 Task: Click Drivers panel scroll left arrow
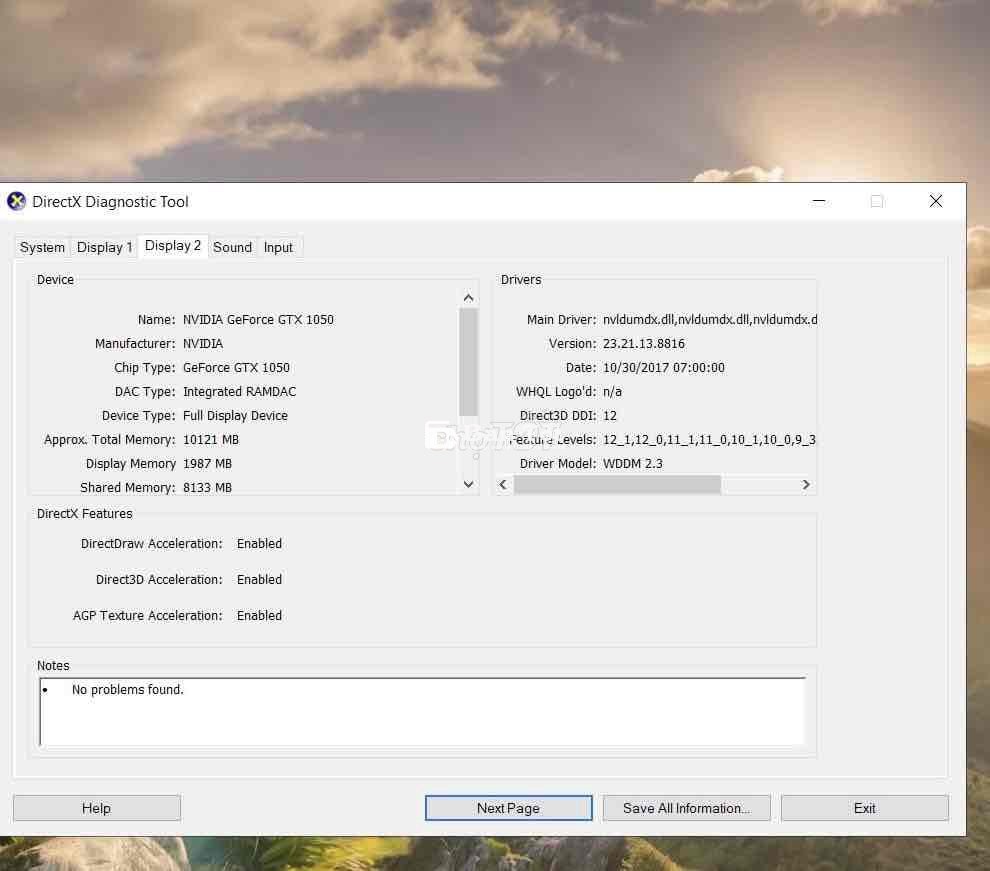[x=503, y=485]
